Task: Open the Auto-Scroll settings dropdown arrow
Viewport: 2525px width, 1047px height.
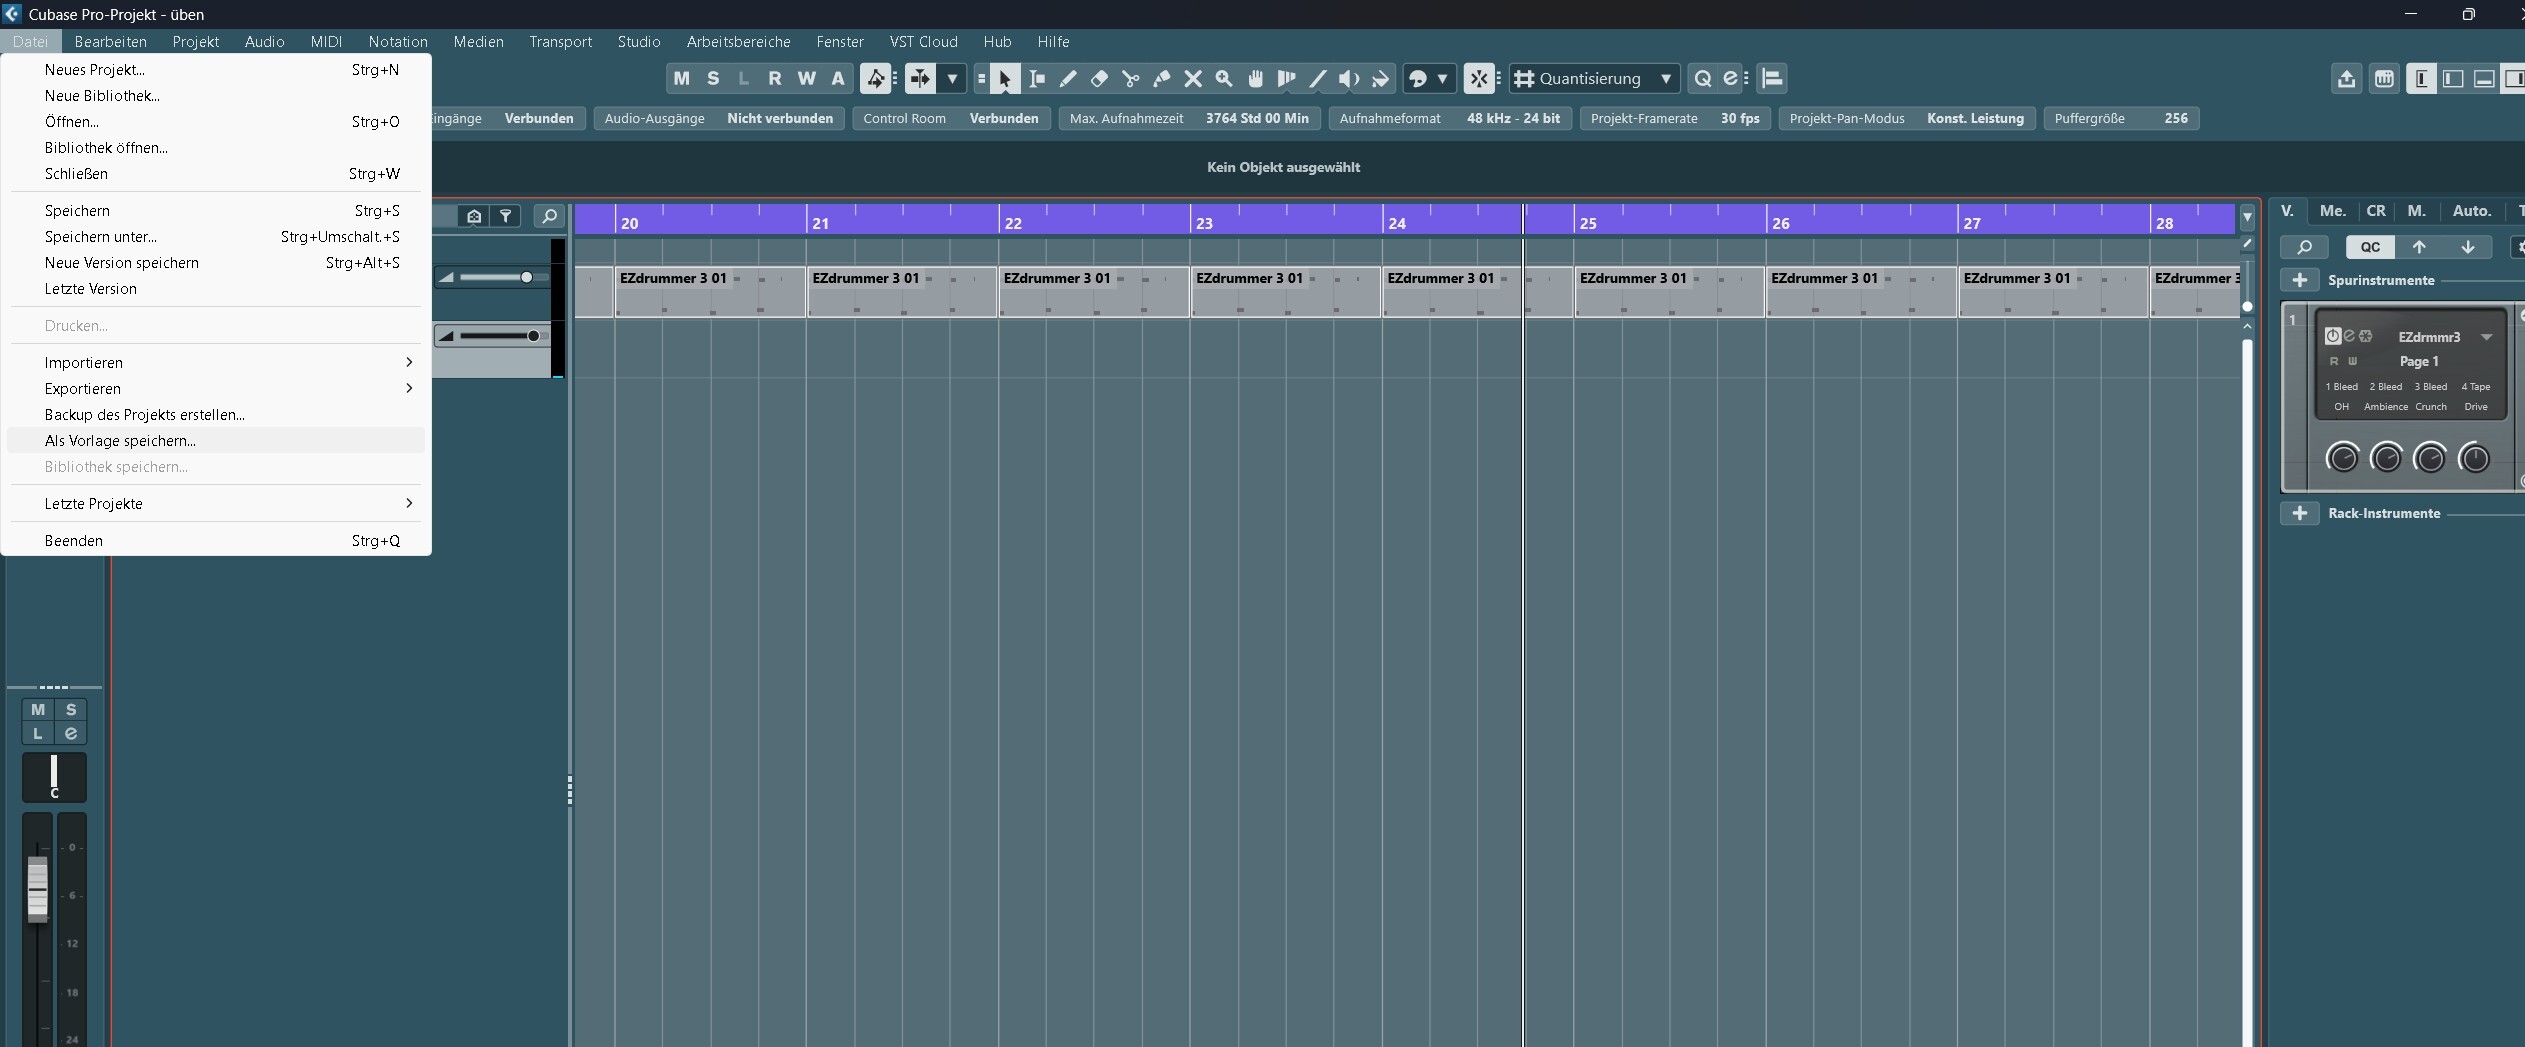Action: [952, 78]
